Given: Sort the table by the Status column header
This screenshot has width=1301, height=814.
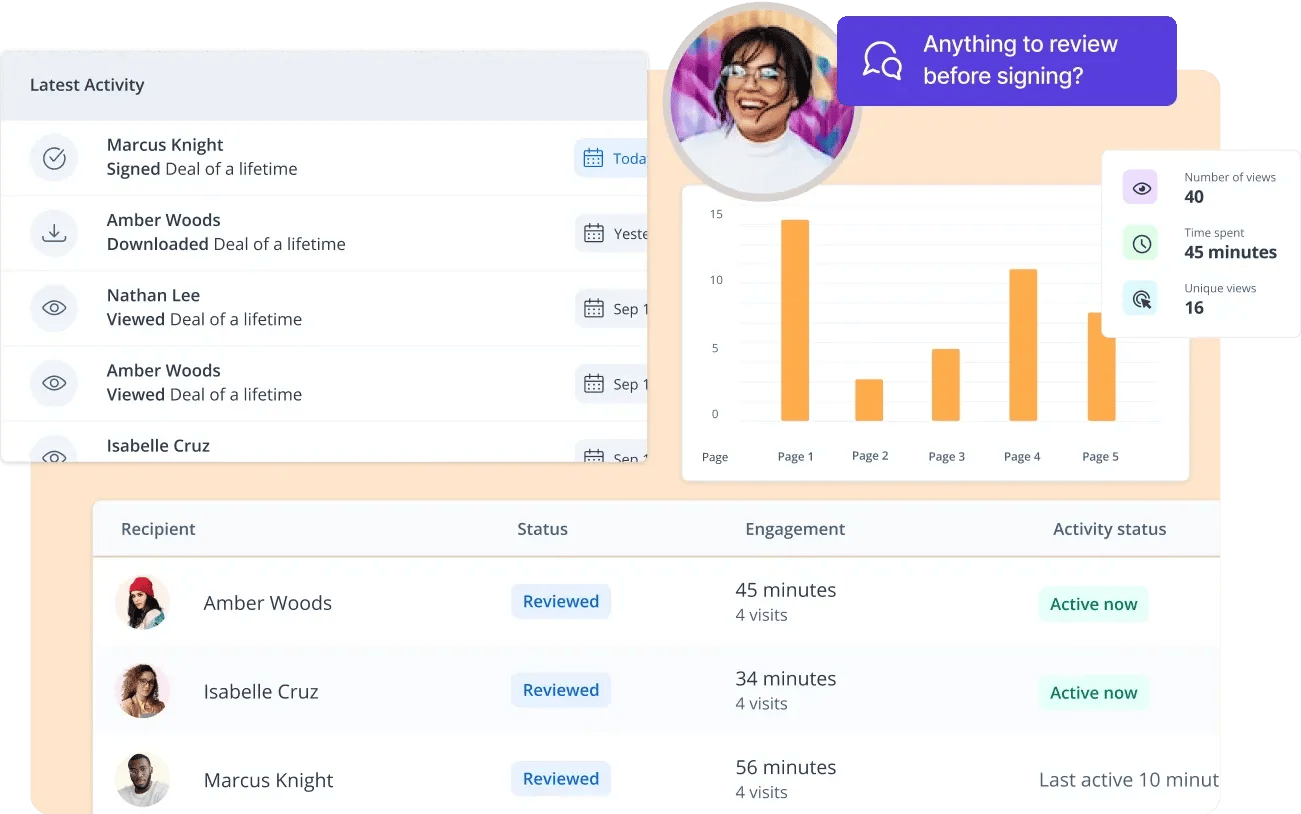Looking at the screenshot, I should tap(542, 529).
